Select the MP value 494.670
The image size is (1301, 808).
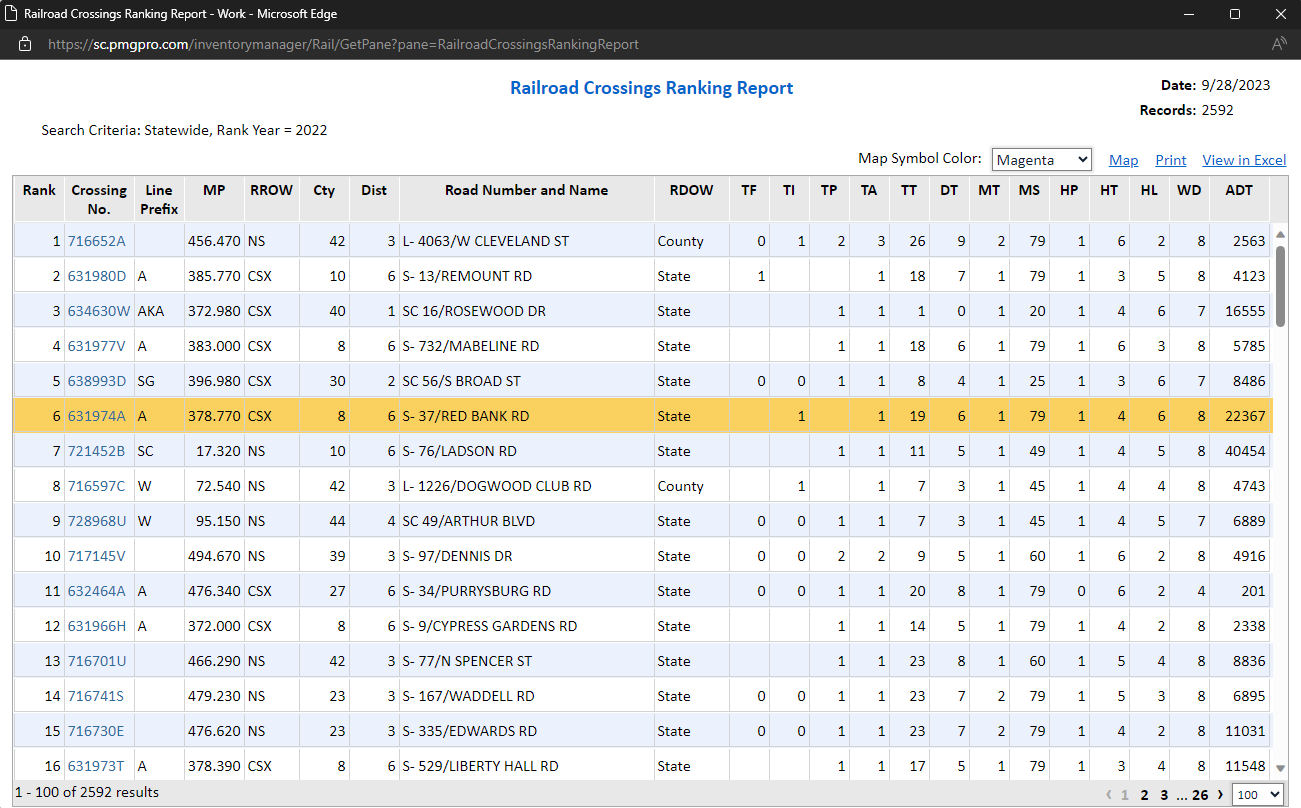(x=214, y=556)
